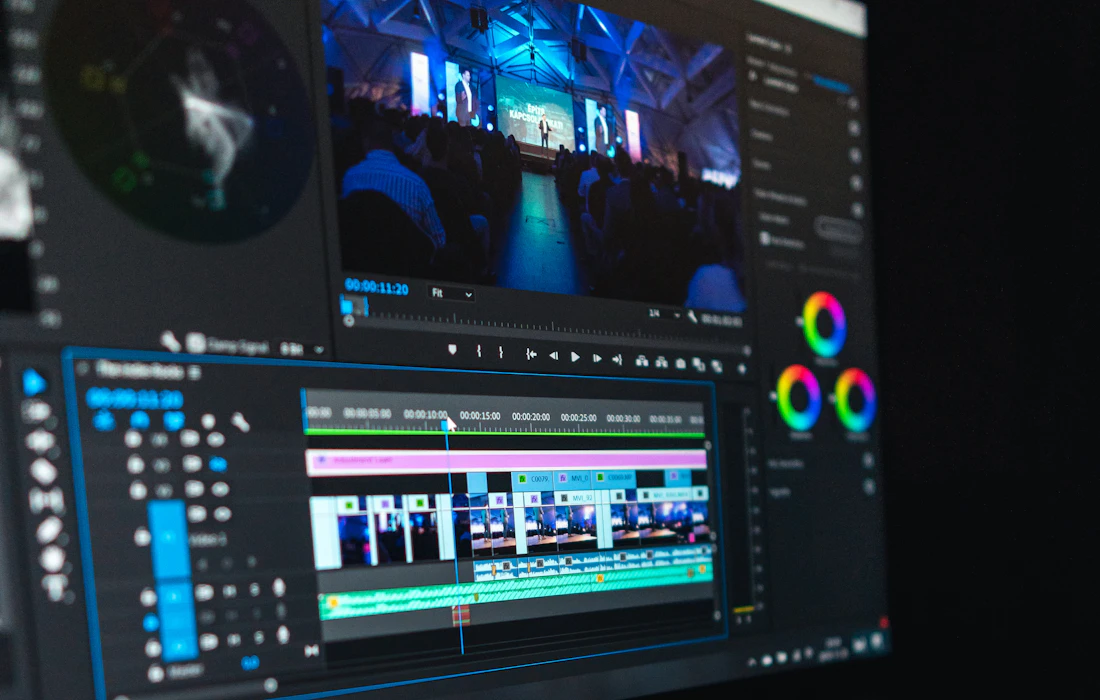
Task: Click the Program monitor timecode 00:00:11:20
Action: (377, 287)
